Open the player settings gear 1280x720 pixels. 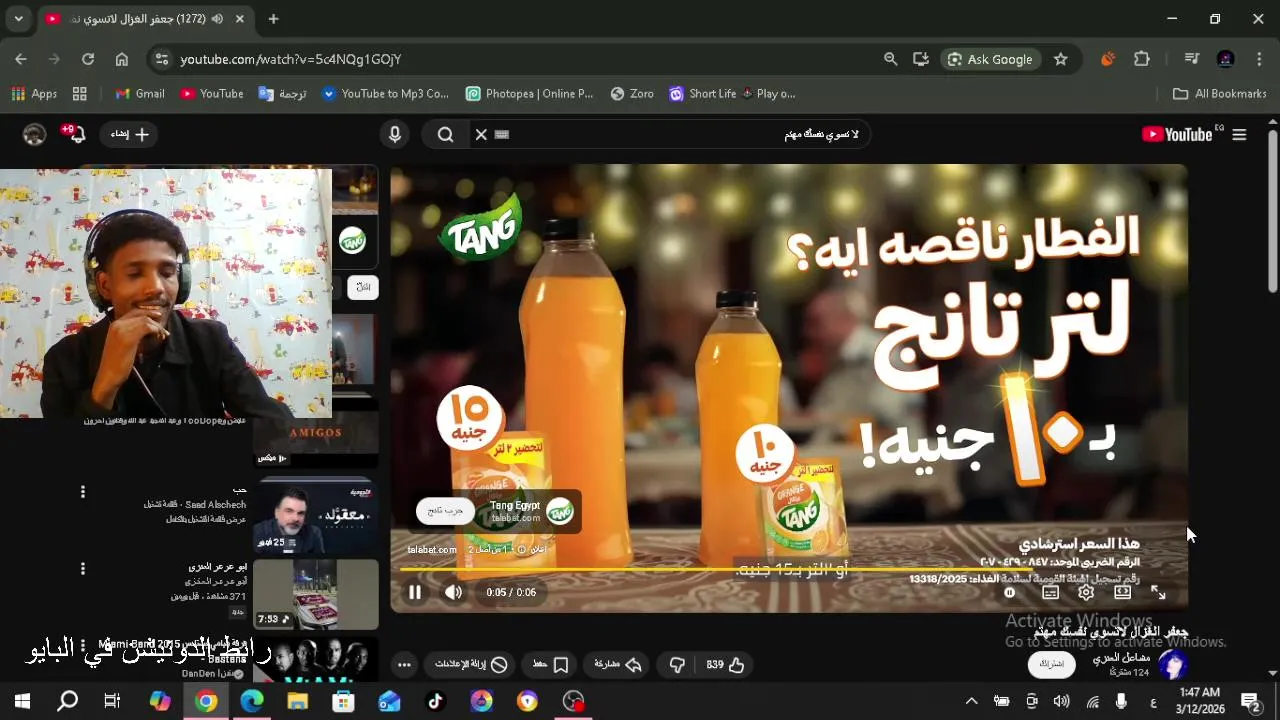point(1086,592)
